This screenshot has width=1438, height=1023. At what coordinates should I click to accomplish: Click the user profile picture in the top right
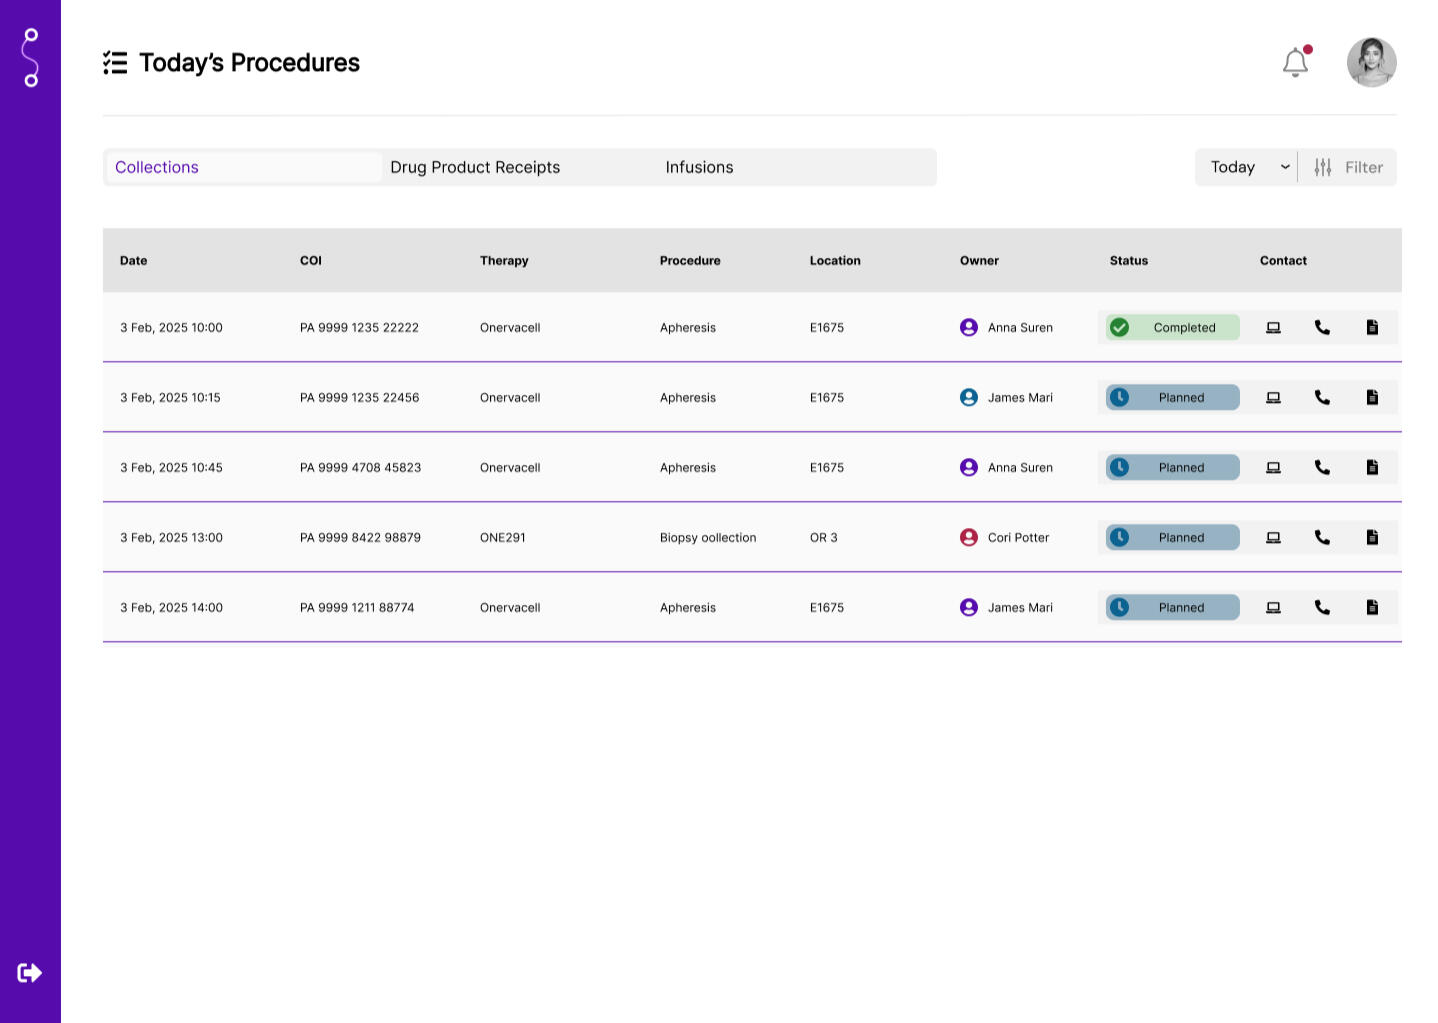tap(1371, 62)
